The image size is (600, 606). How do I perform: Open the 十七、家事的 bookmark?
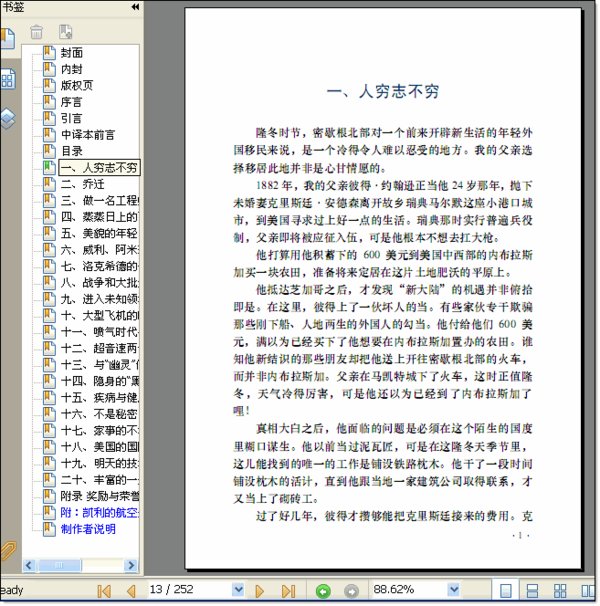pyautogui.click(x=100, y=430)
